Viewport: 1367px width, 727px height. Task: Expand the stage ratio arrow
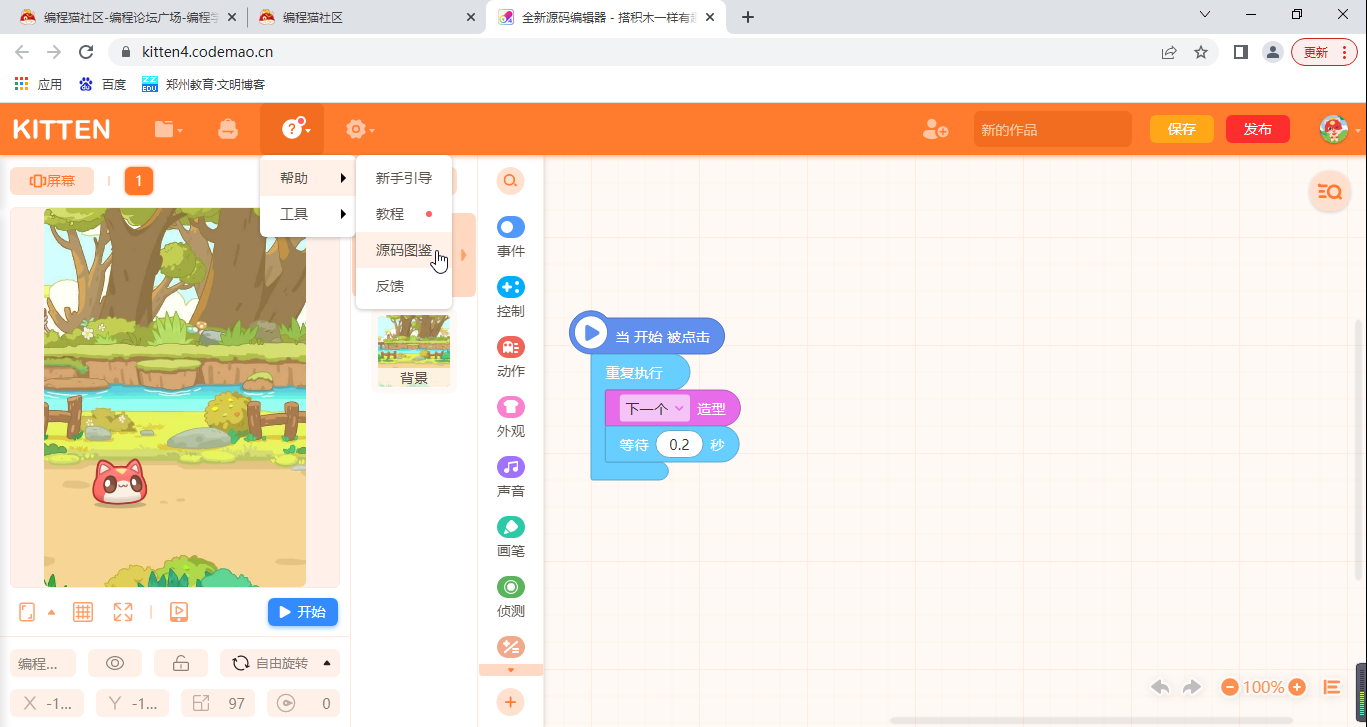click(52, 612)
